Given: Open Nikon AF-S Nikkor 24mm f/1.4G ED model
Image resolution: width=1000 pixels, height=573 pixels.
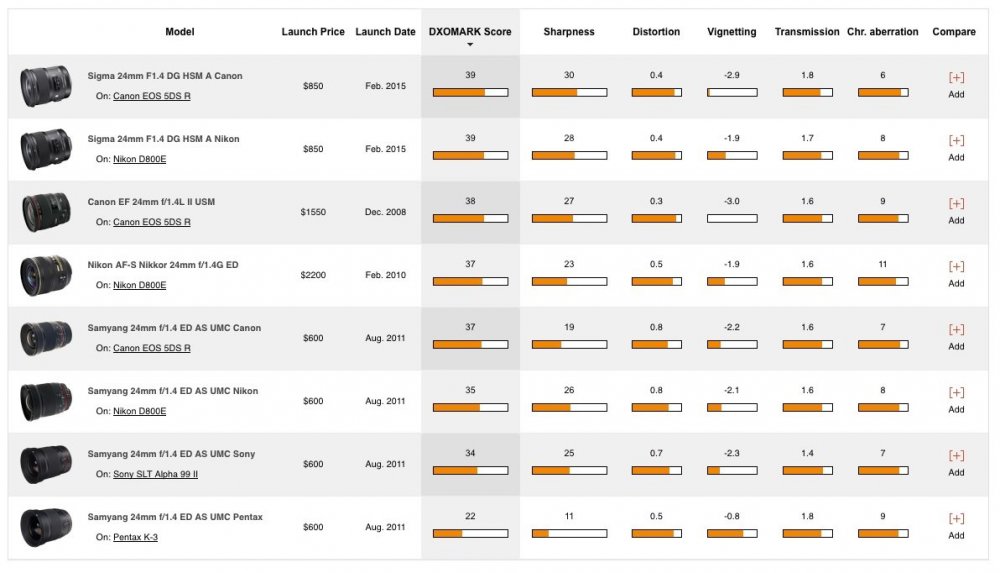Looking at the screenshot, I should (x=163, y=265).
